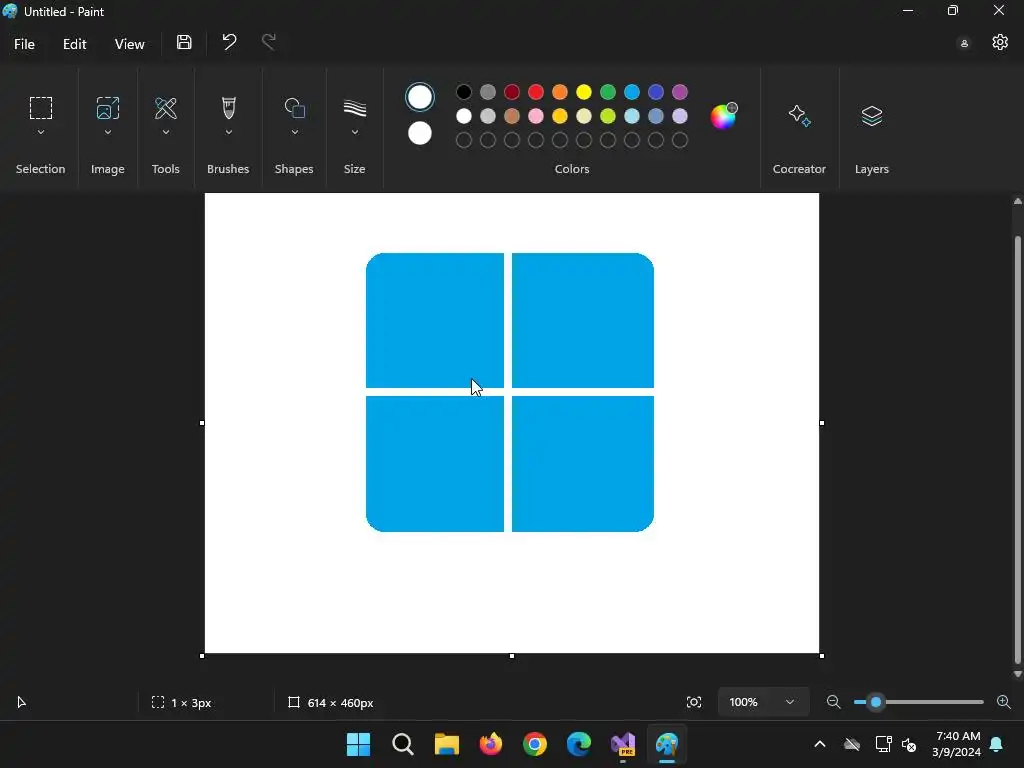The height and width of the screenshot is (768, 1024).
Task: Launch Google Chrome from taskbar
Action: (535, 744)
